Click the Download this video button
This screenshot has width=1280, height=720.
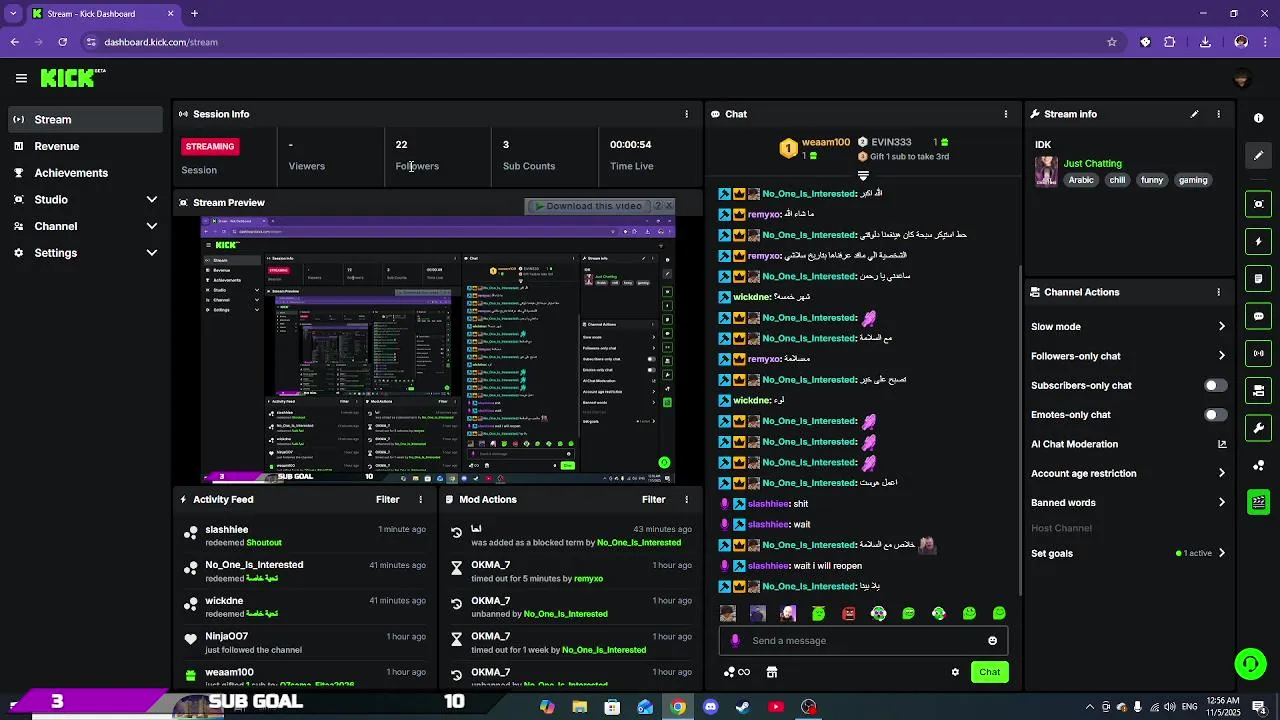click(x=589, y=206)
